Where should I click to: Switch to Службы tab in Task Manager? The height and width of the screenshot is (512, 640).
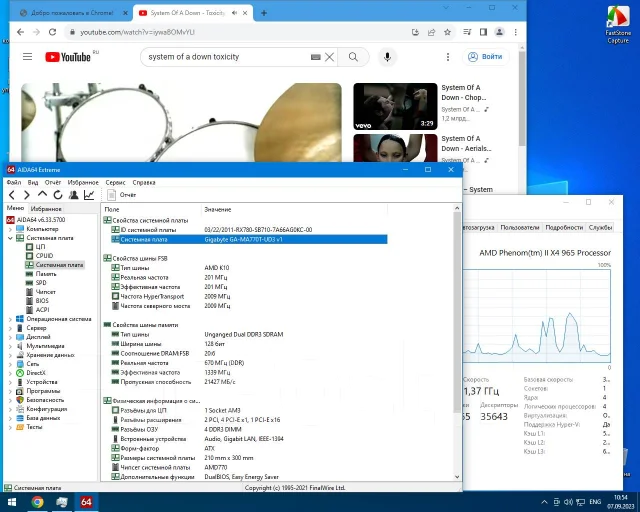pos(600,227)
